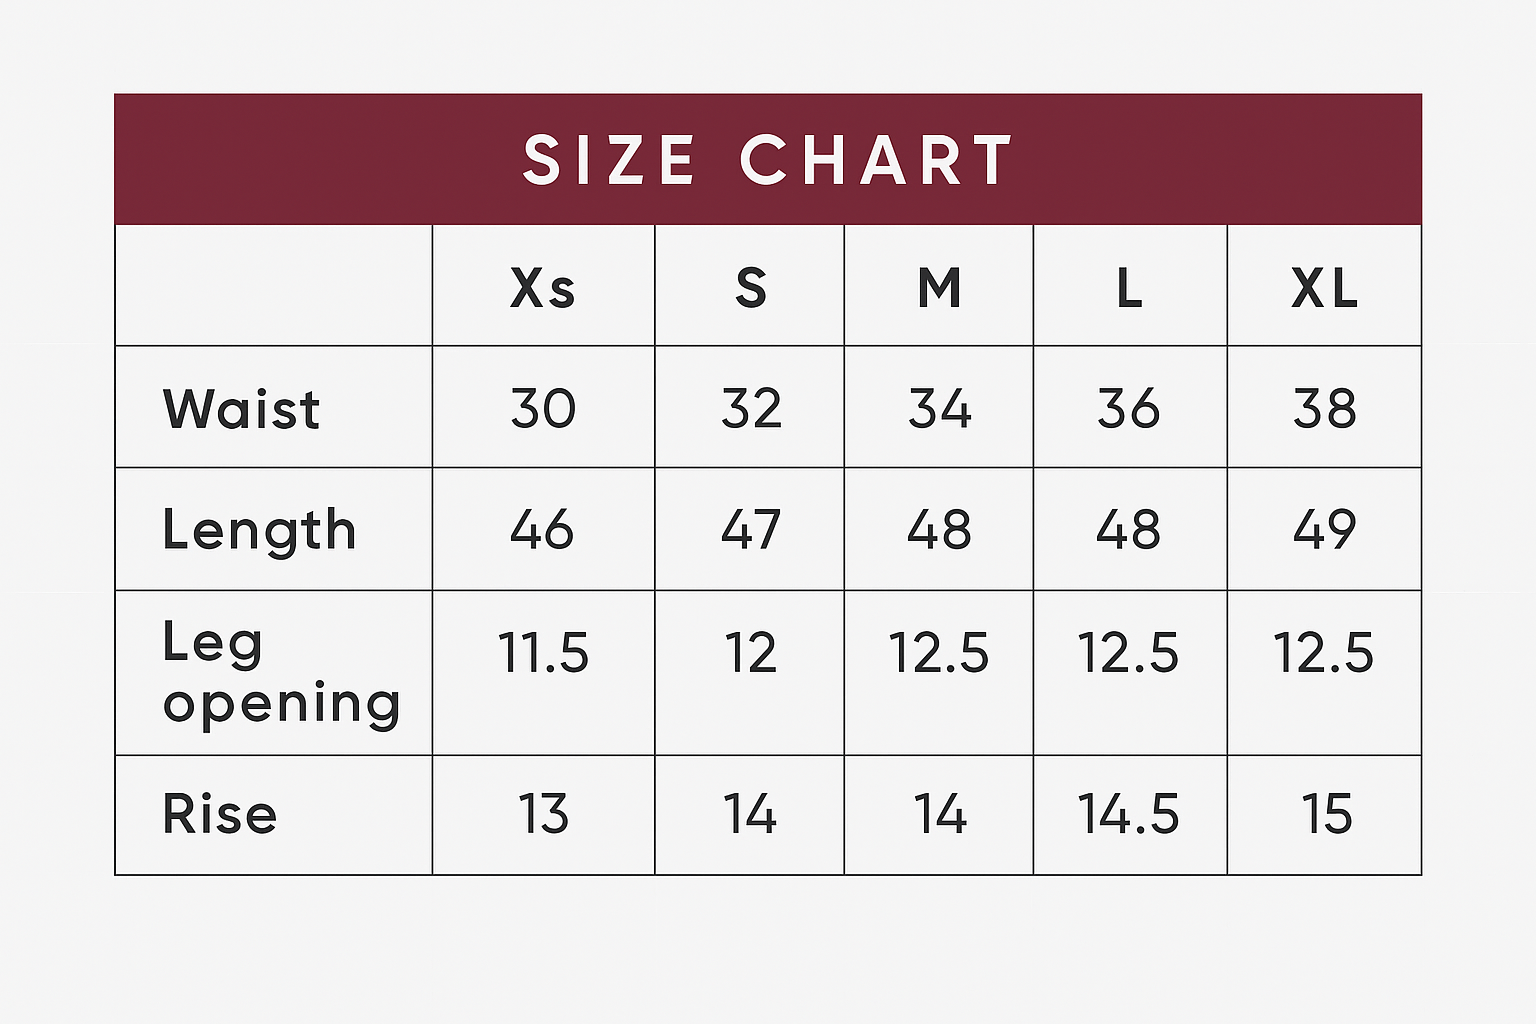
Task: Select the Xs size column header
Action: 543,288
